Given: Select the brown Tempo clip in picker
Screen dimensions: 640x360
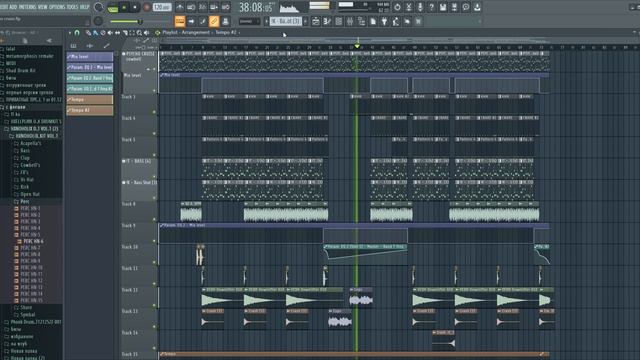Looking at the screenshot, I should tap(90, 100).
